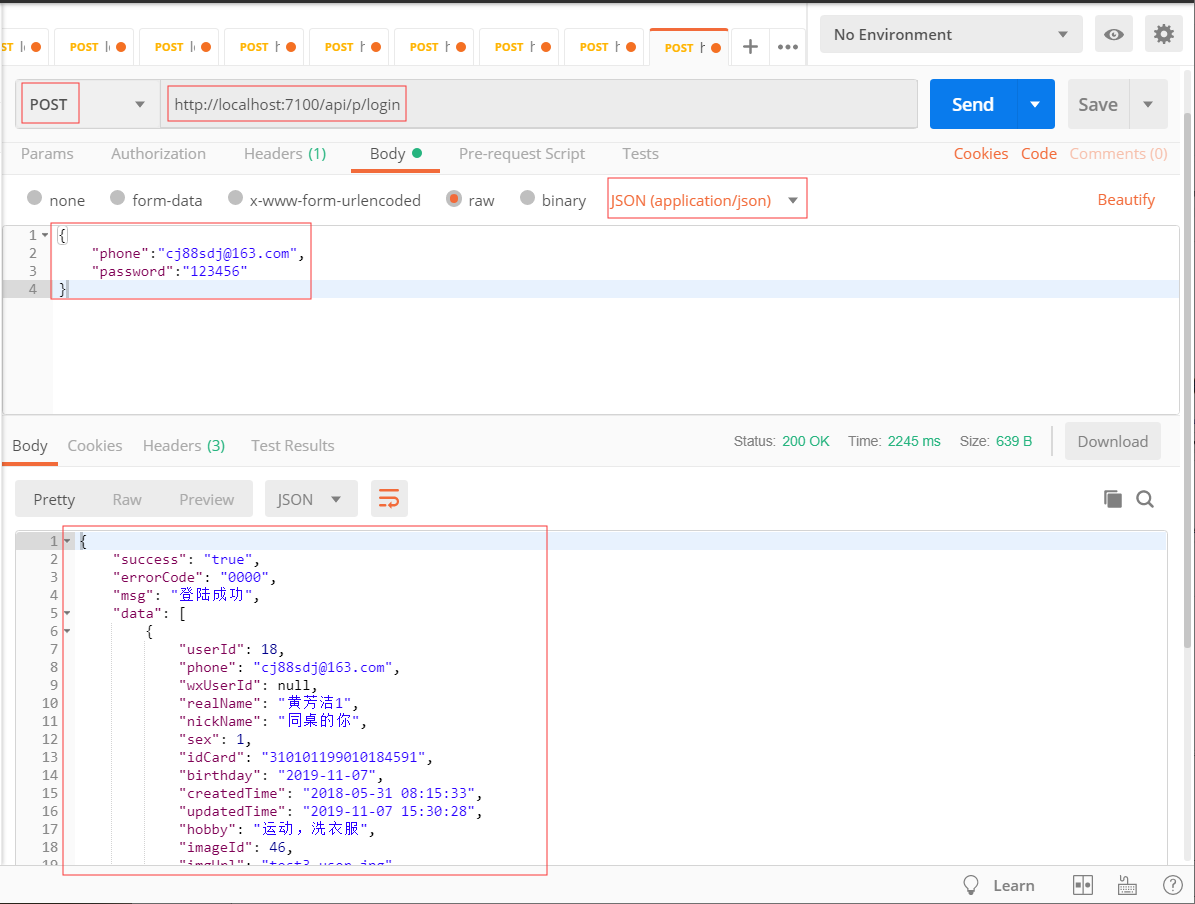The height and width of the screenshot is (904, 1195).
Task: Open keyboard shortcuts icon in status bar
Action: pos(1126,885)
